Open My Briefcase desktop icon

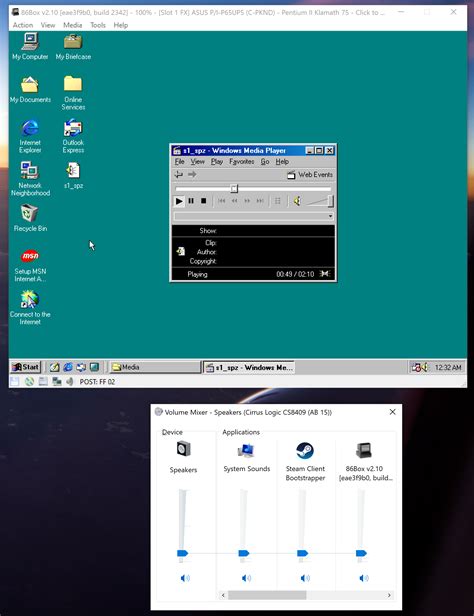point(73,46)
